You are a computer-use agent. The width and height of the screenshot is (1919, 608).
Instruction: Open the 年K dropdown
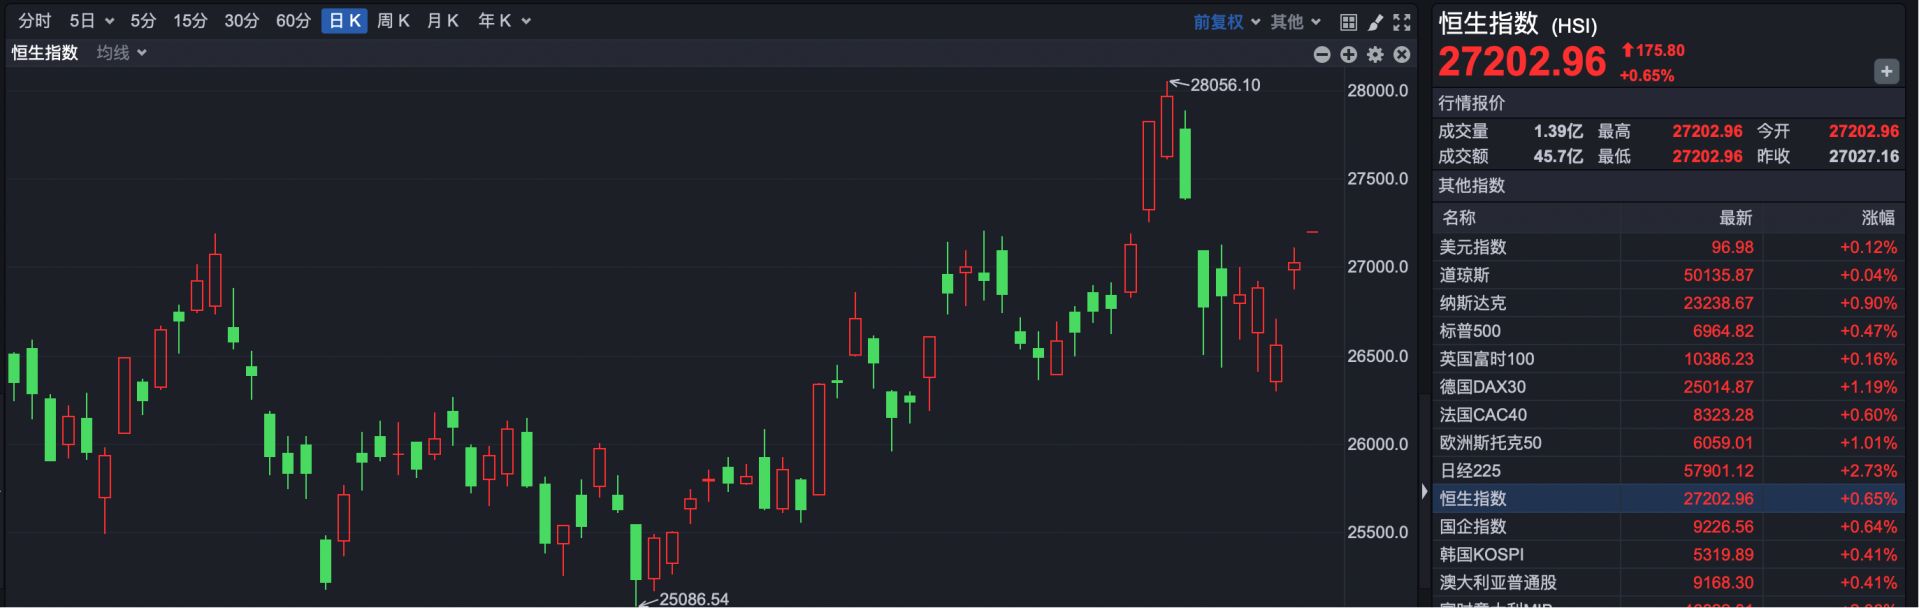click(x=504, y=21)
